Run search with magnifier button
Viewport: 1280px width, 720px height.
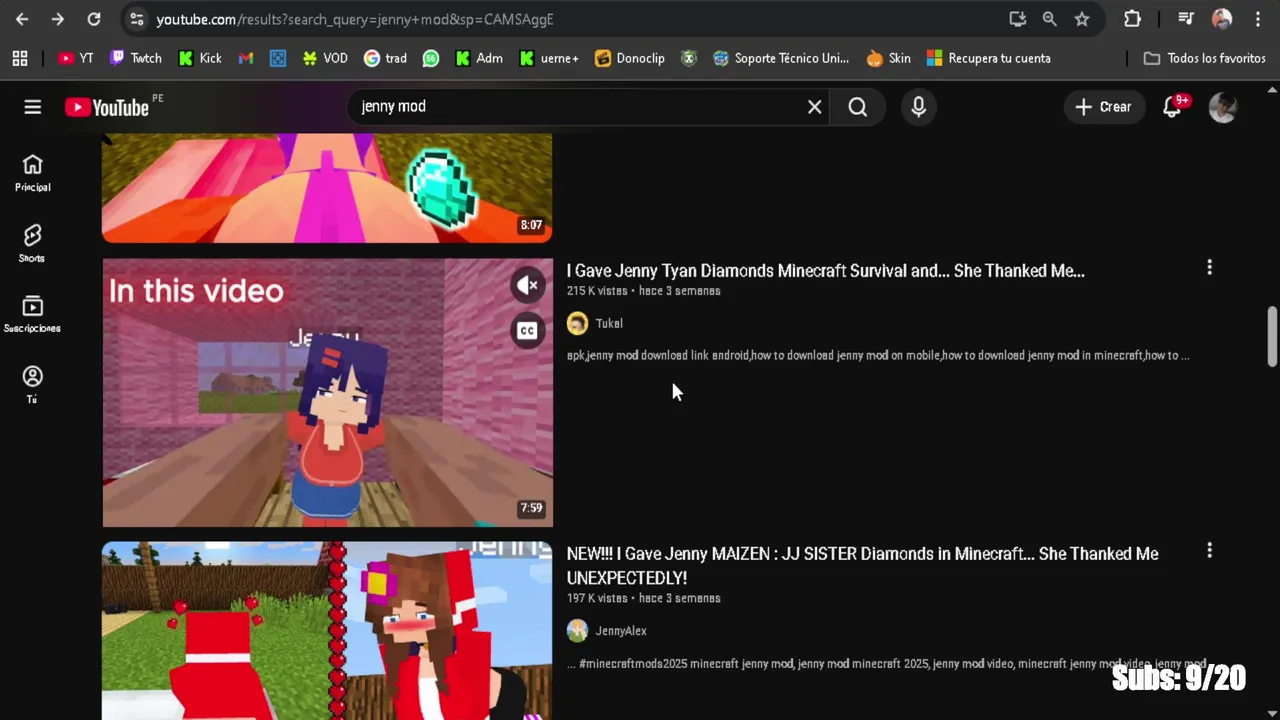(858, 107)
